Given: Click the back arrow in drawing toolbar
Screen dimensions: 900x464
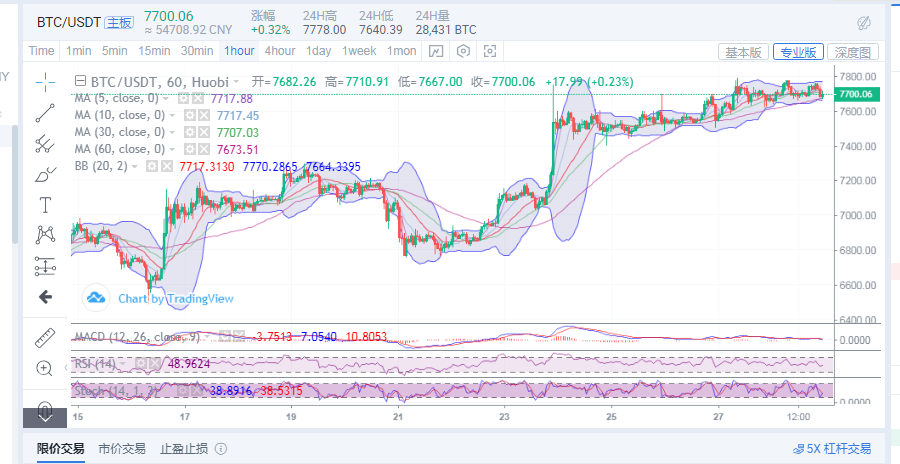Looking at the screenshot, I should pyautogui.click(x=45, y=296).
